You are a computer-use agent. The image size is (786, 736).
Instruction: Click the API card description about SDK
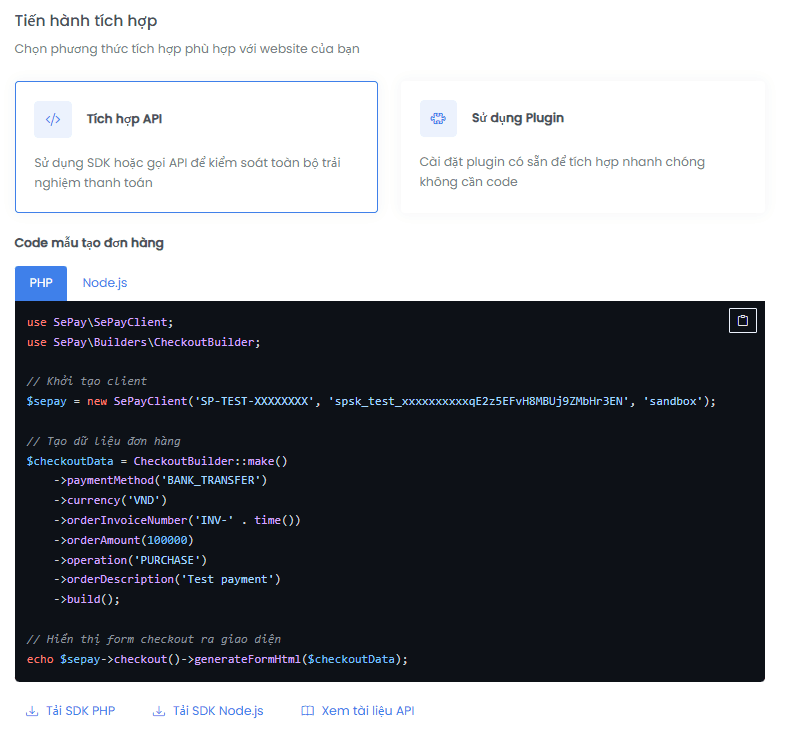(x=187, y=172)
